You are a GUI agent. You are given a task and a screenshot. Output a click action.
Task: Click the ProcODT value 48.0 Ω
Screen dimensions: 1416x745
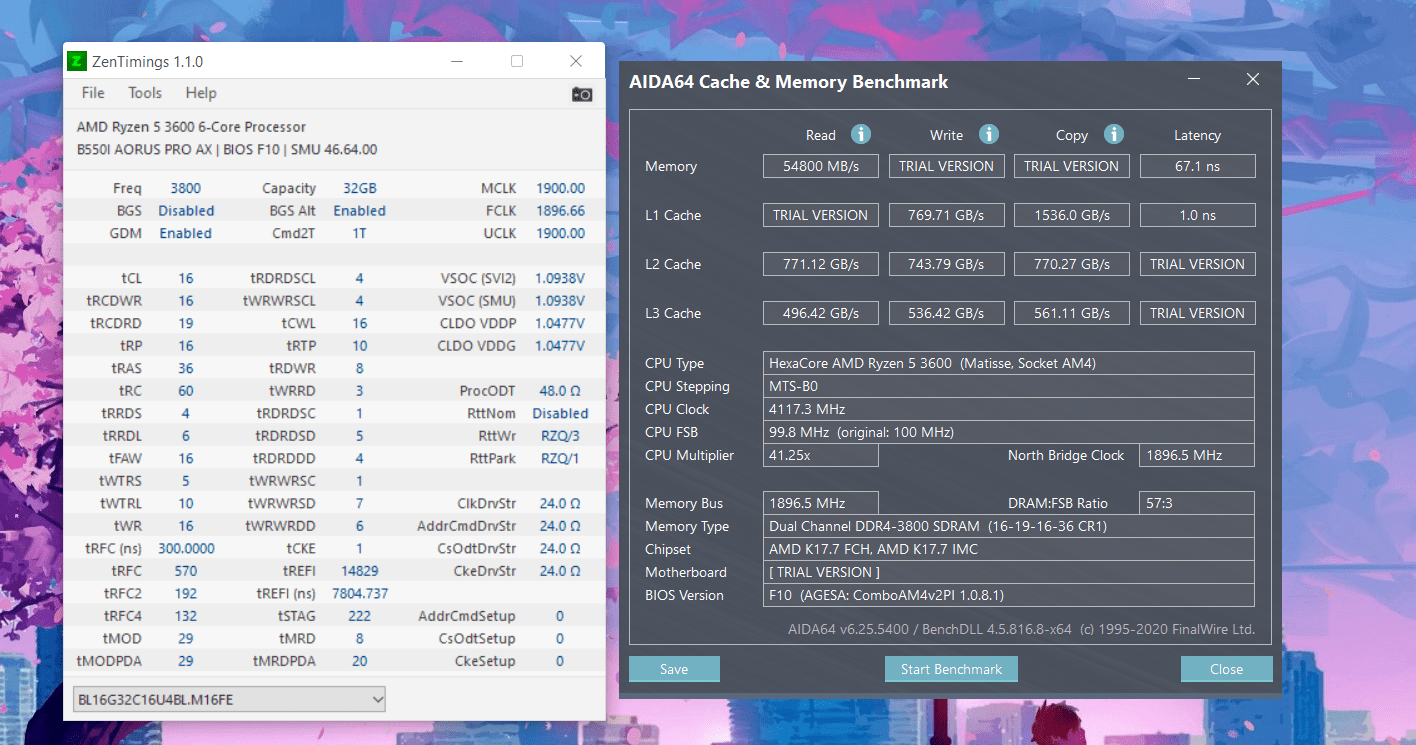point(560,391)
